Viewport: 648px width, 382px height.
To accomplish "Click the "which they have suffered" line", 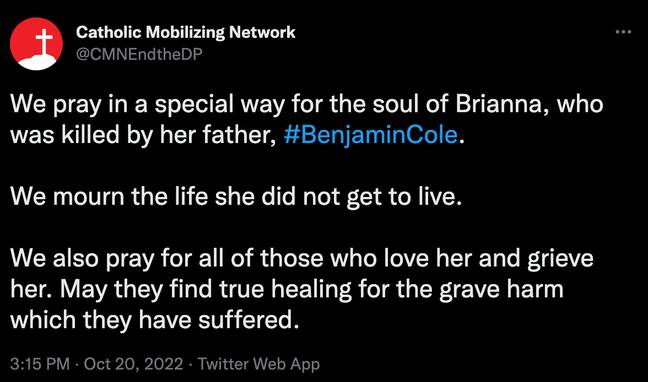I will pyautogui.click(x=154, y=320).
